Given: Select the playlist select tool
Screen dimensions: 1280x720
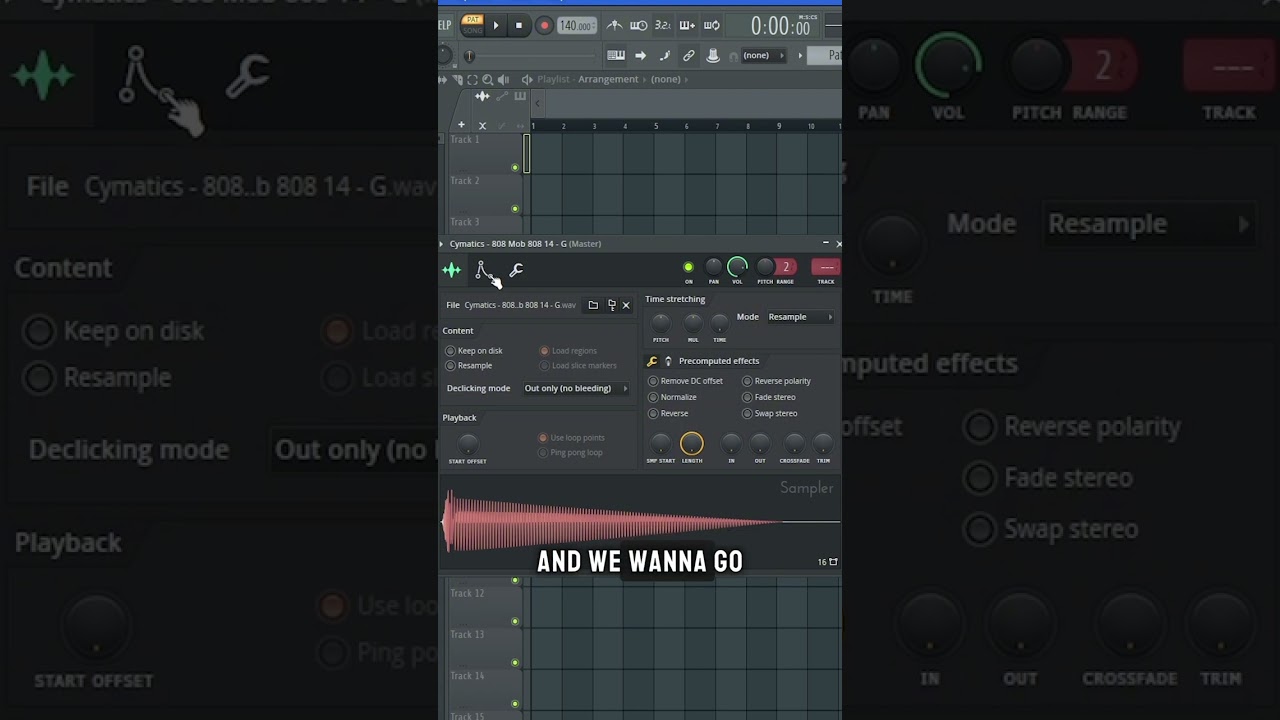Looking at the screenshot, I should click(x=472, y=79).
